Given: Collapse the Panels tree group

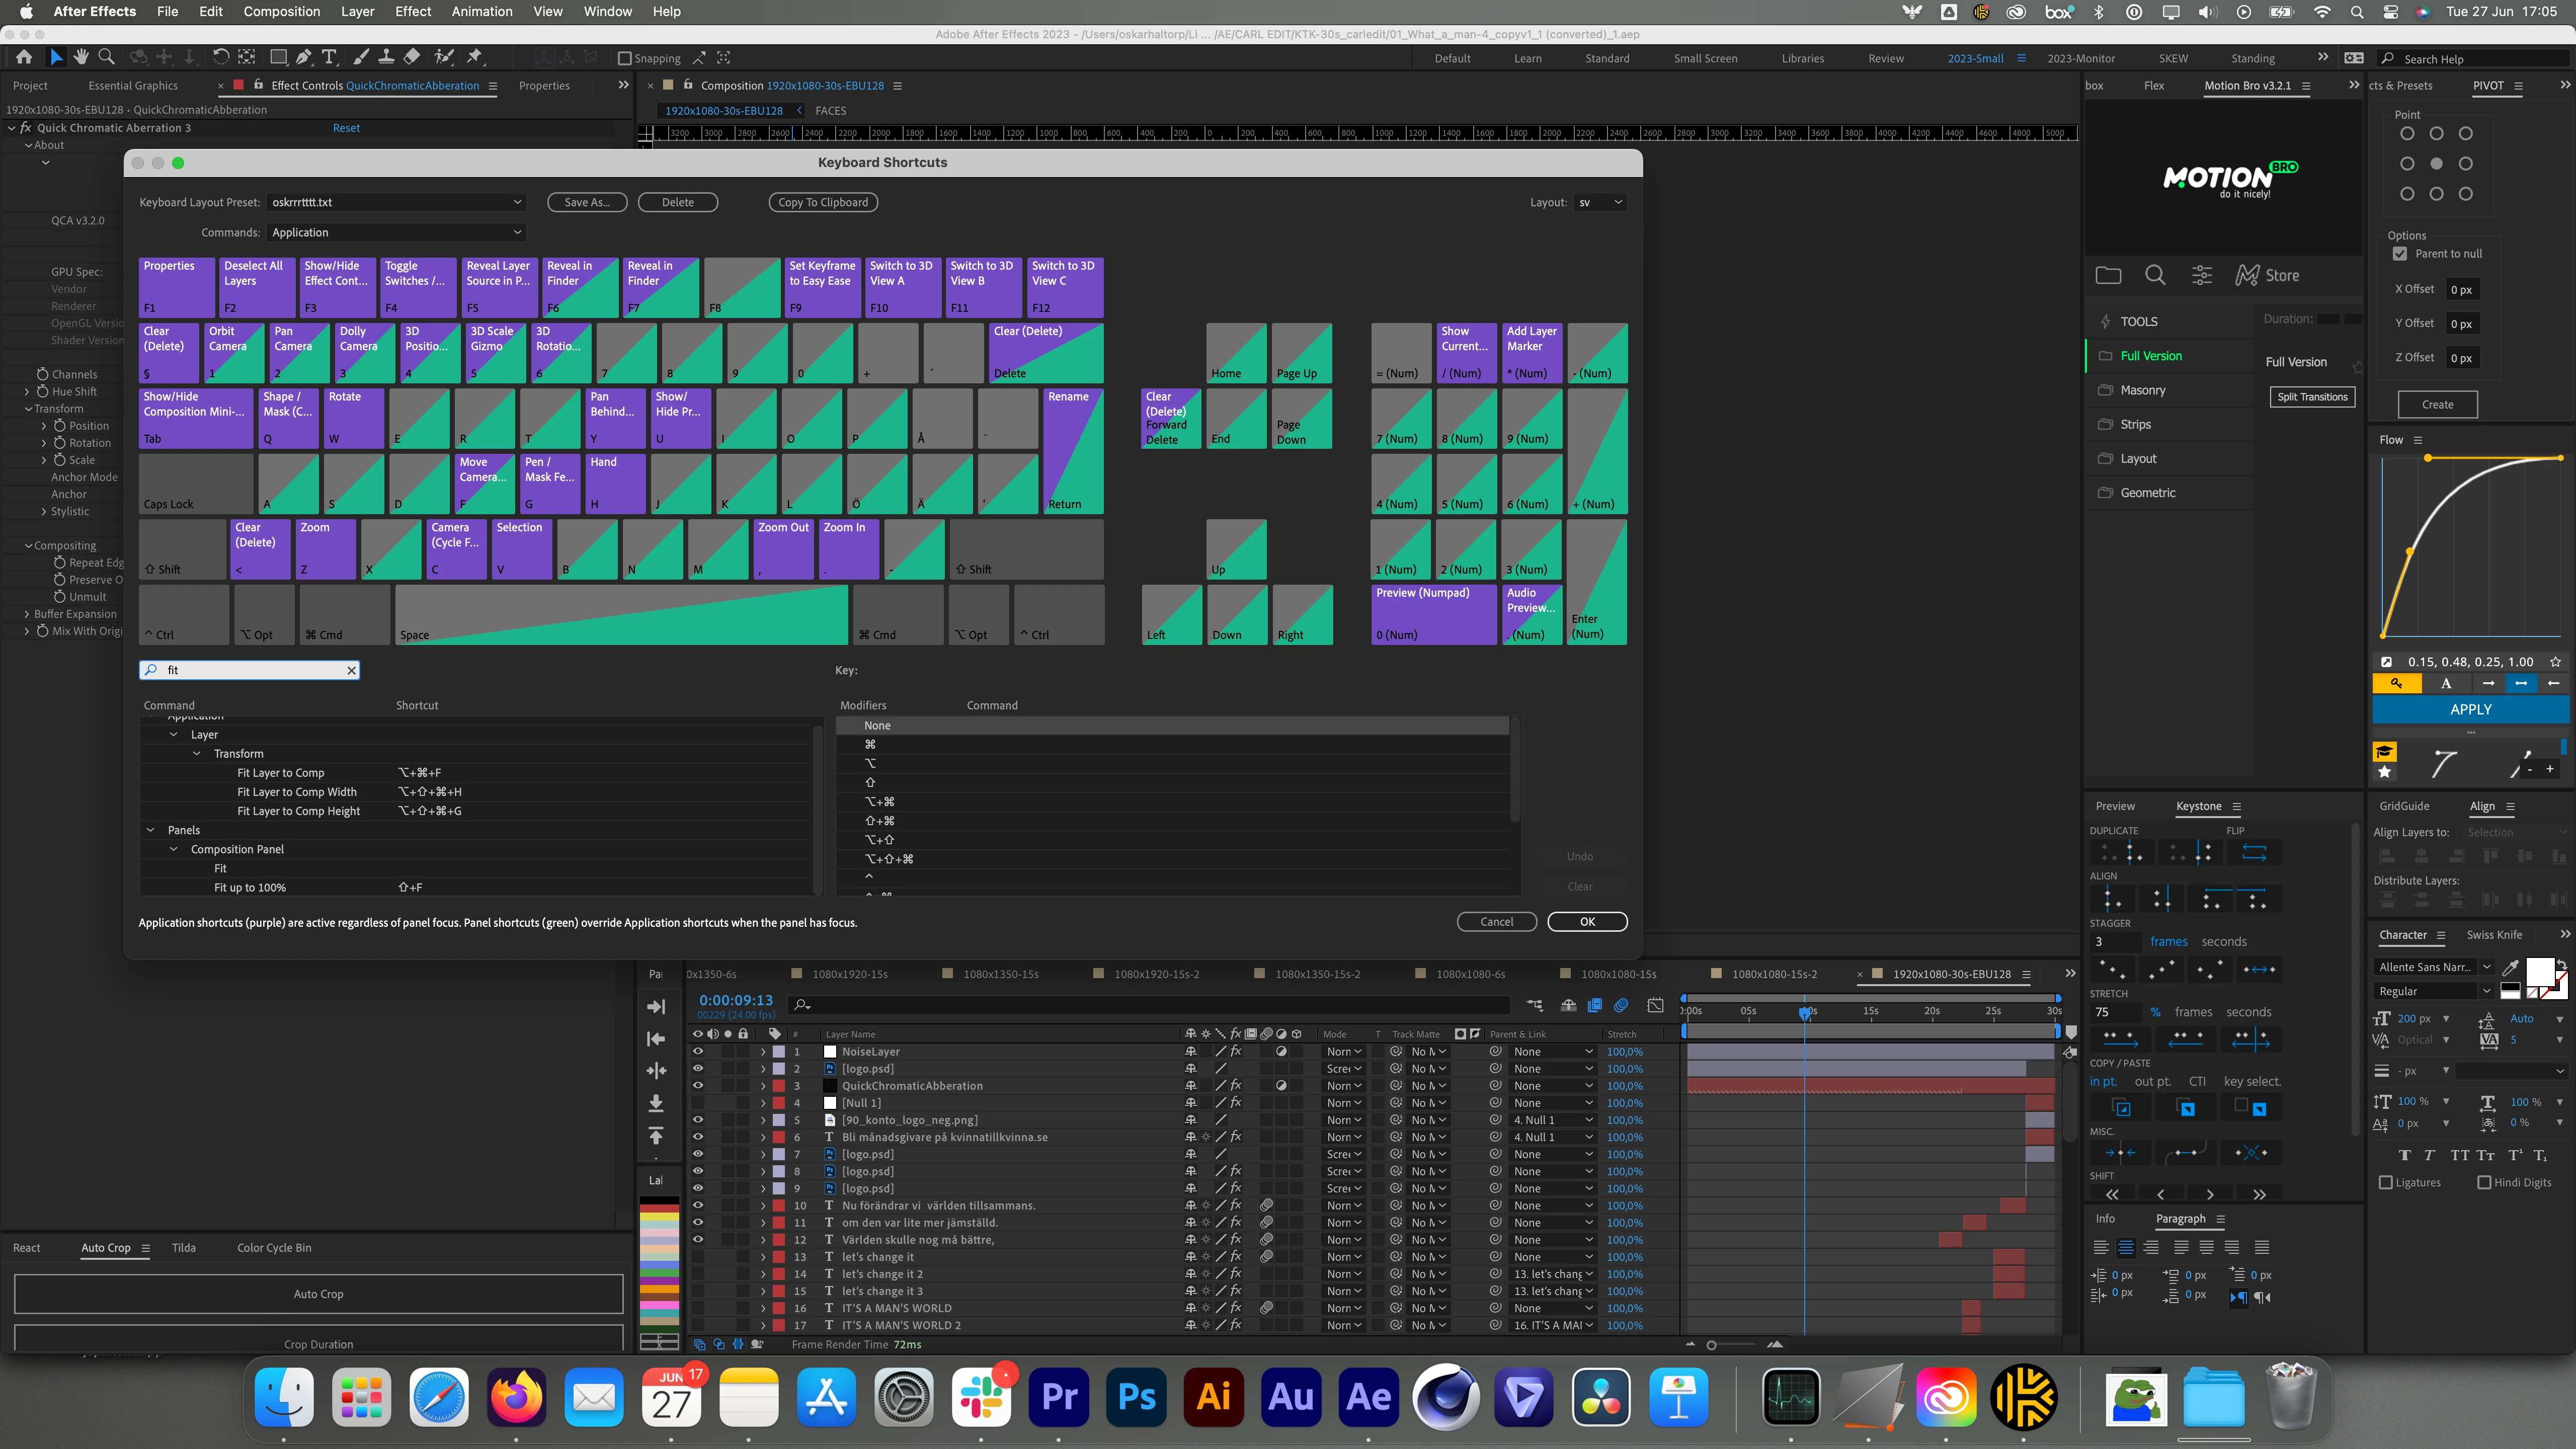Looking at the screenshot, I should tap(151, 830).
